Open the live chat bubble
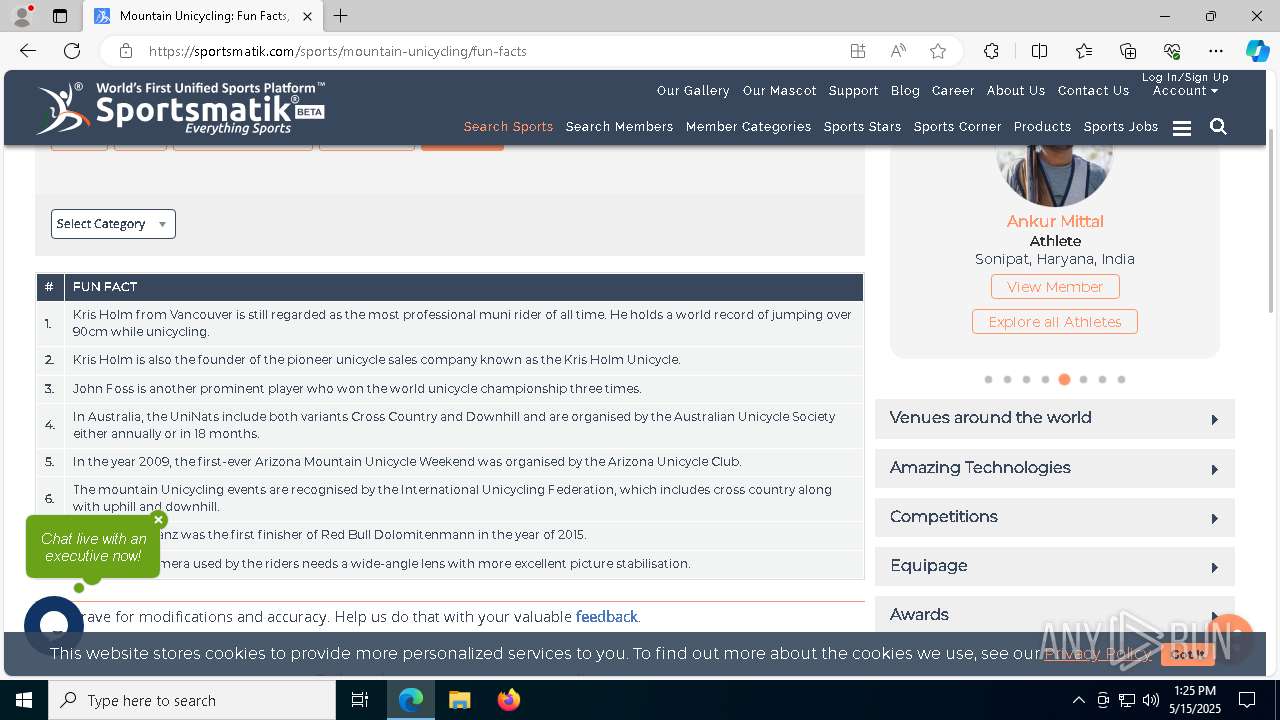Image resolution: width=1280 pixels, height=720 pixels. (54, 626)
